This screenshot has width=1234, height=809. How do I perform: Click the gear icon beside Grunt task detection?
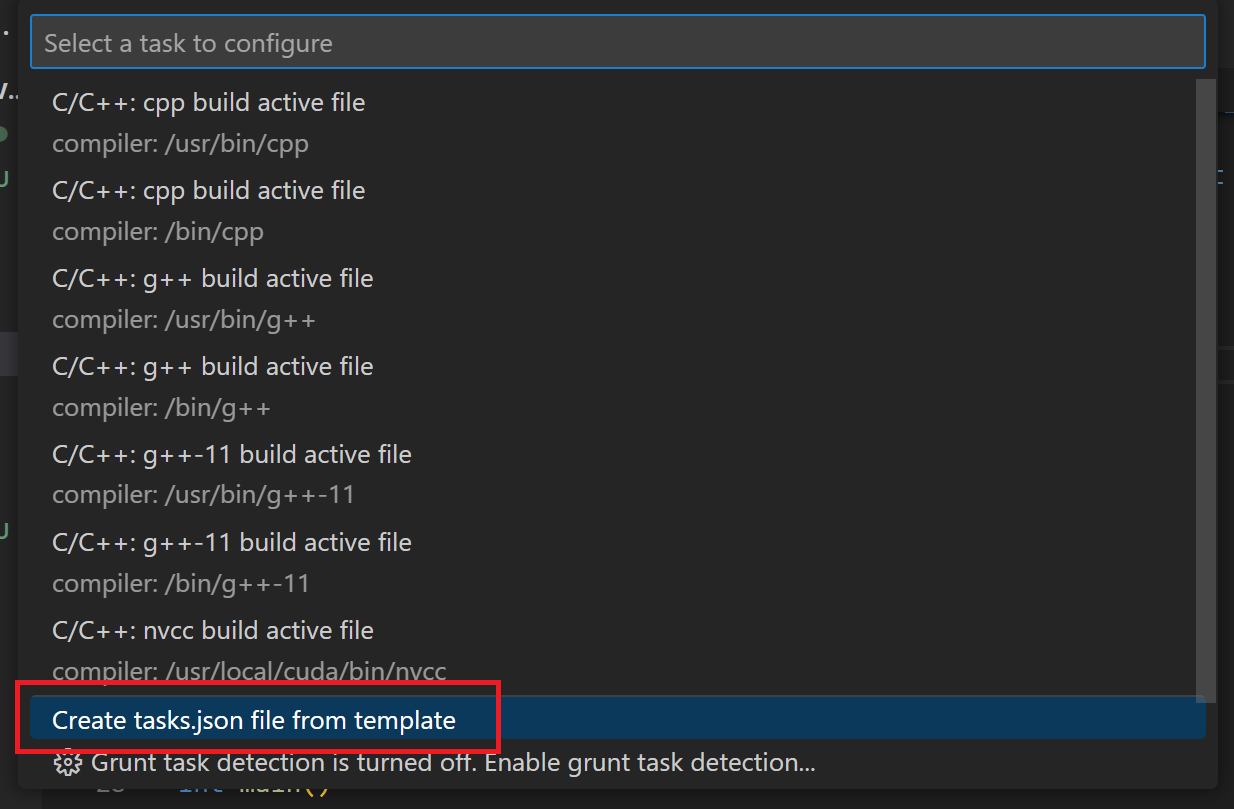click(x=67, y=763)
